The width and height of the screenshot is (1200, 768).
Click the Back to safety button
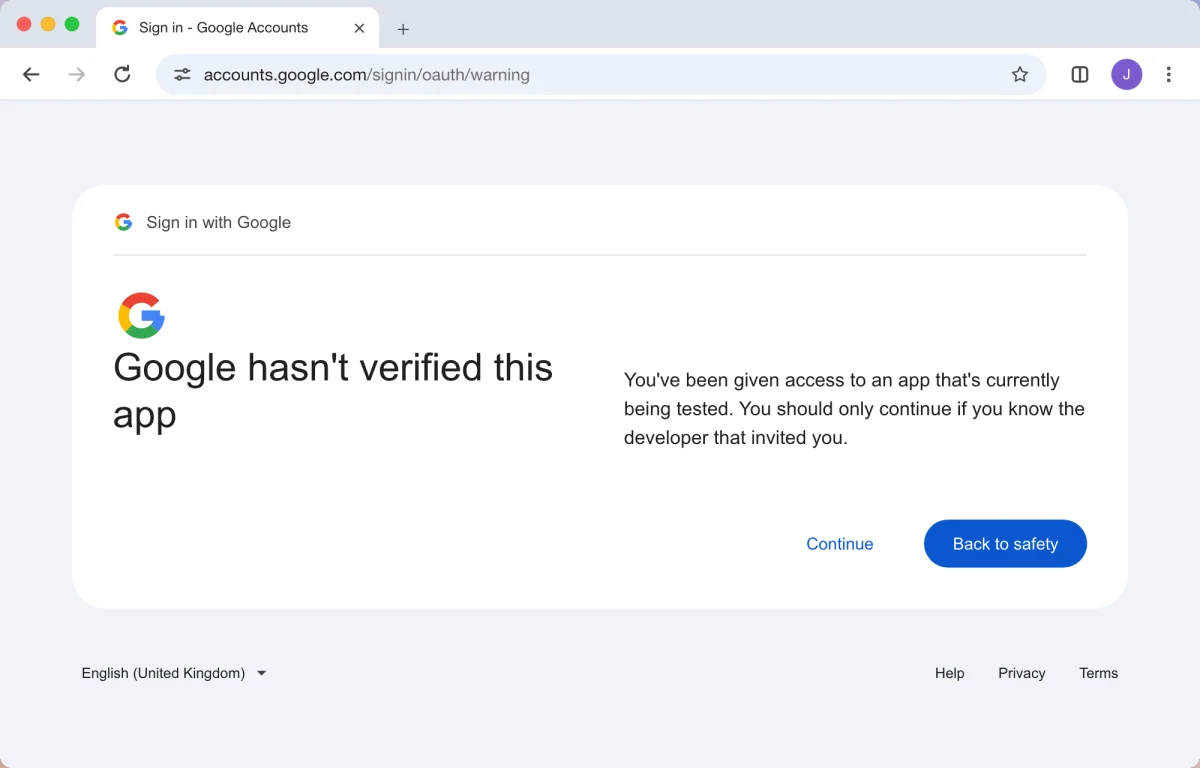pyautogui.click(x=1005, y=544)
